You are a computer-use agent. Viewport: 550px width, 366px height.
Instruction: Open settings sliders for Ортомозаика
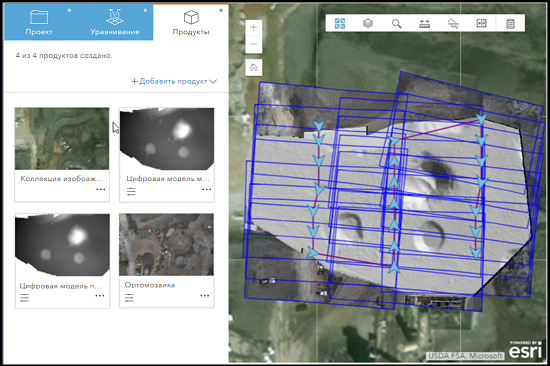129,298
